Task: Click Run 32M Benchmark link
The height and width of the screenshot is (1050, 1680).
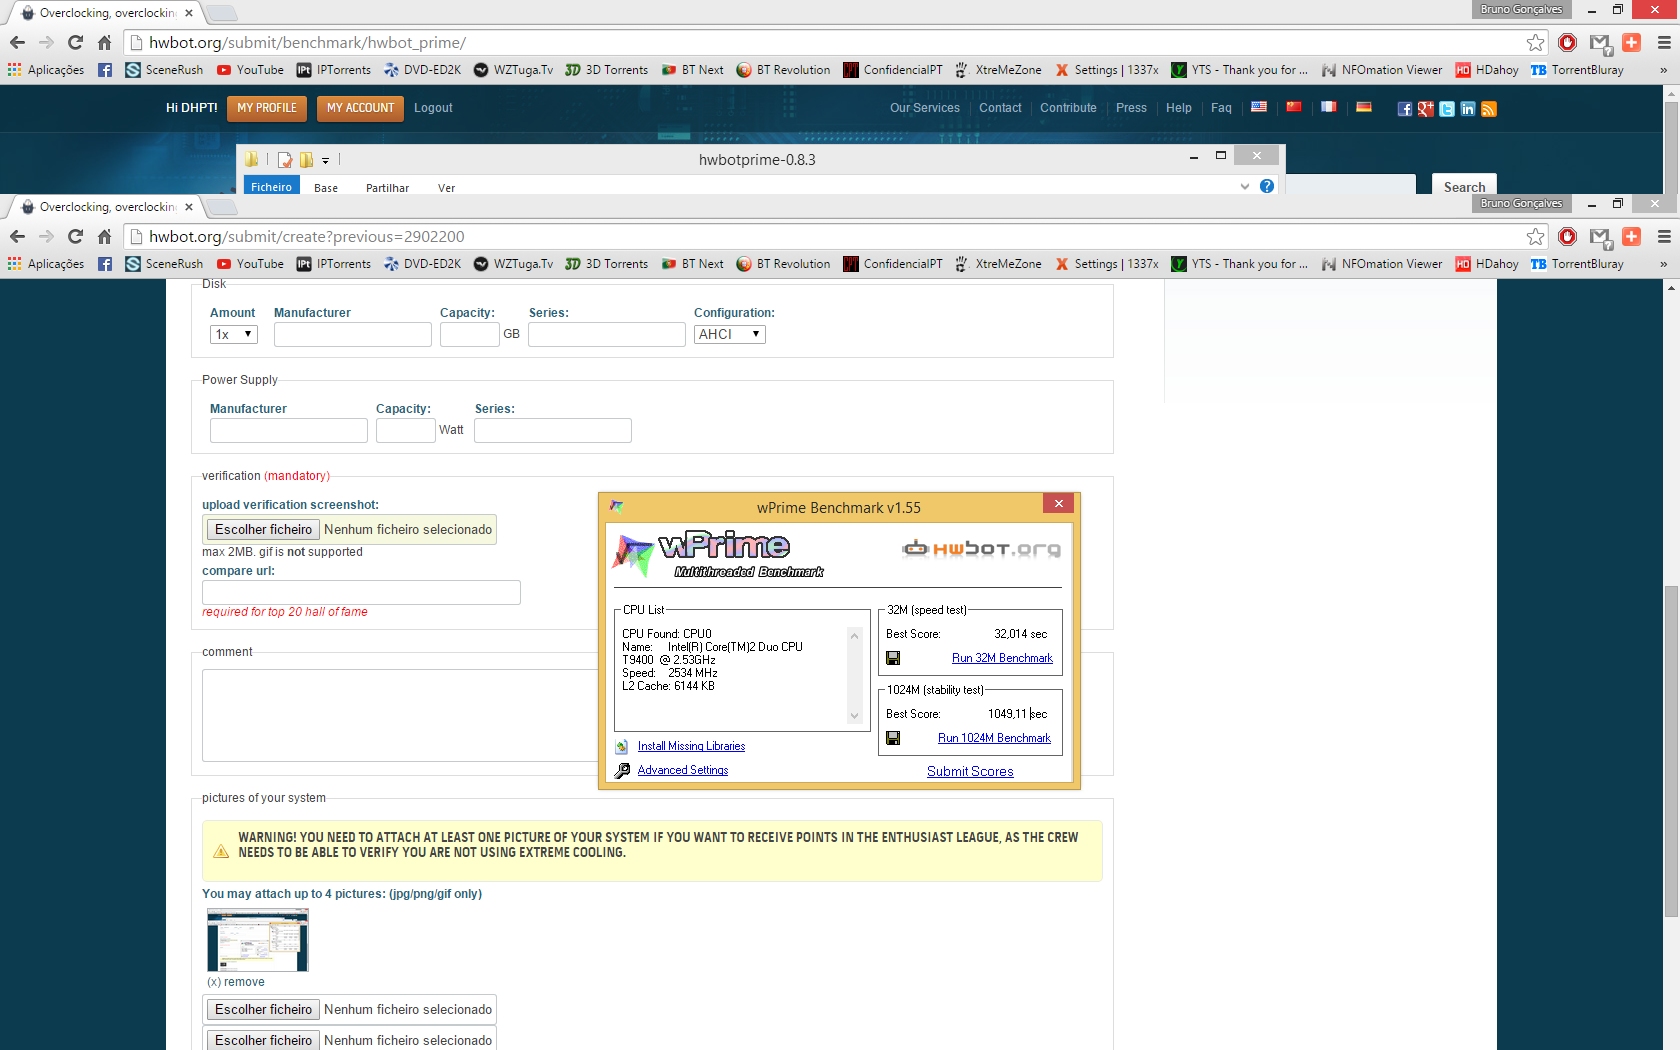Action: point(1002,658)
